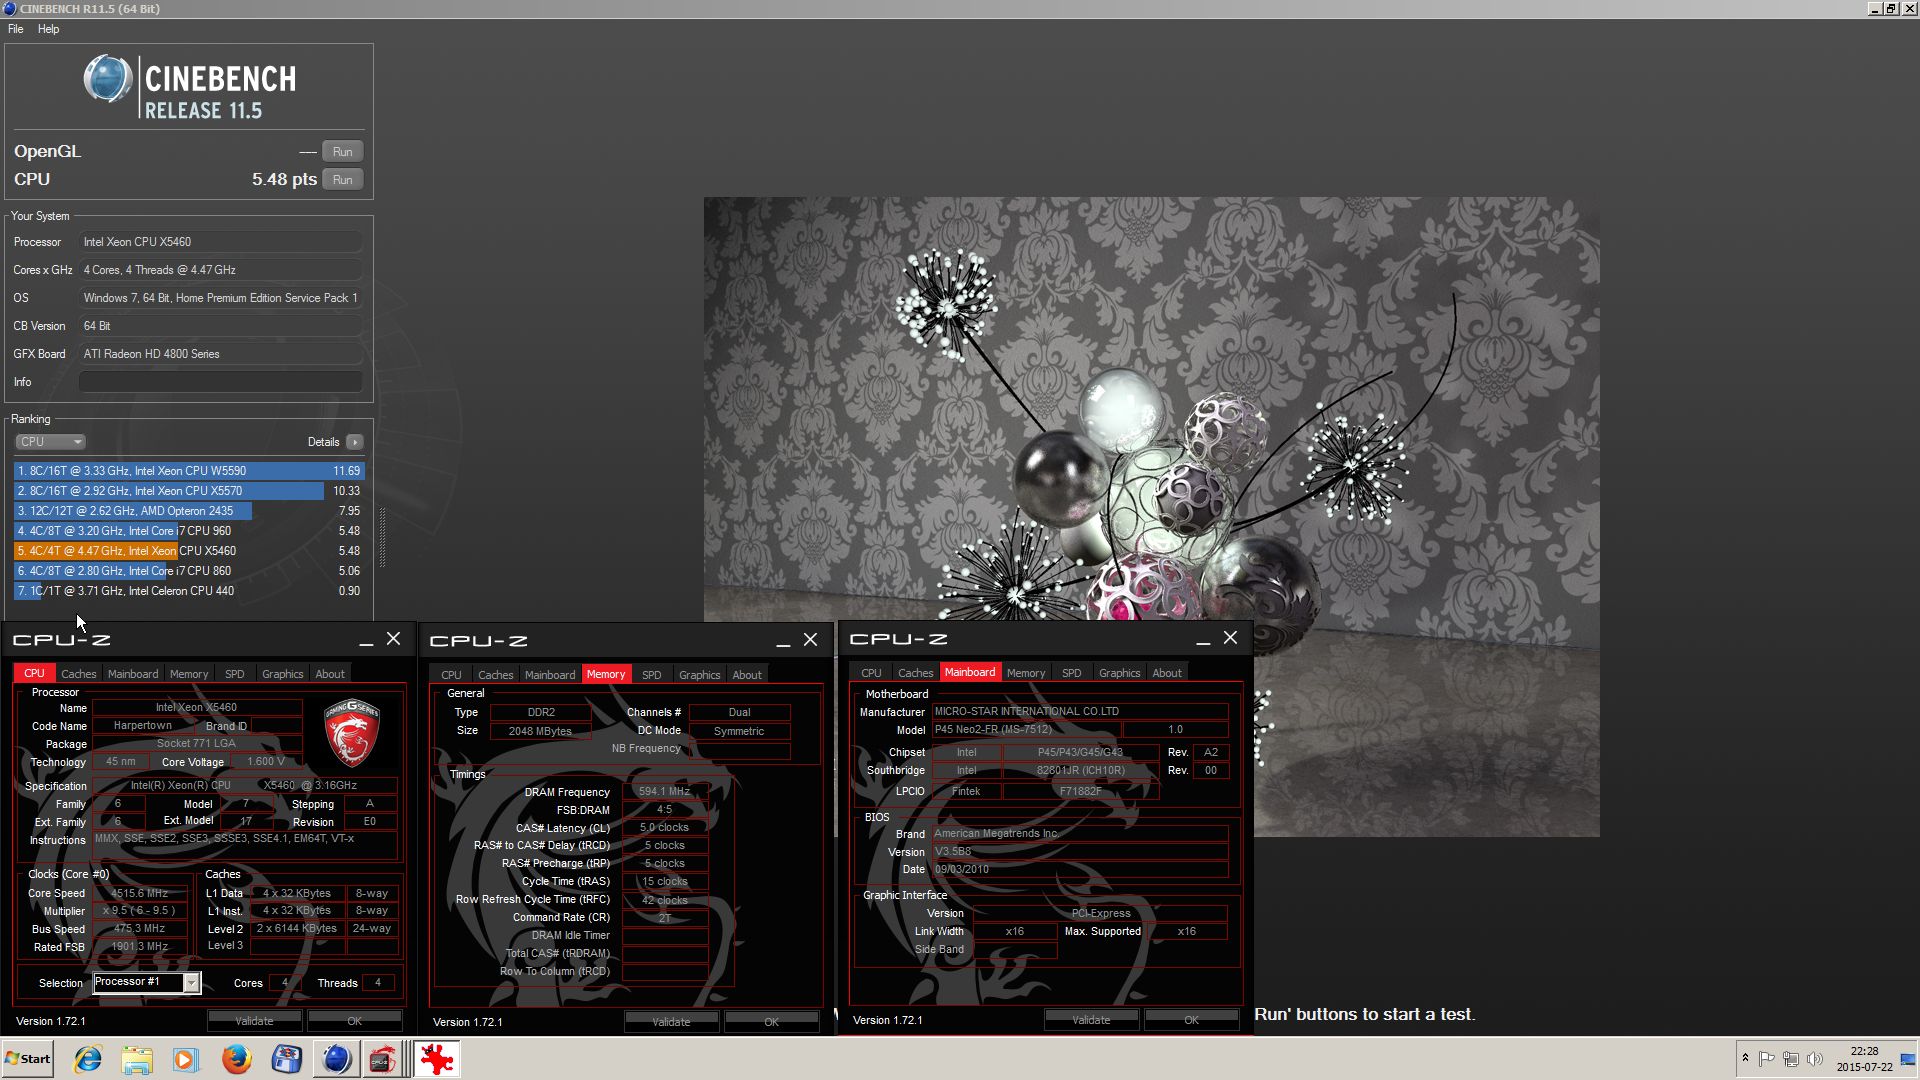1920x1080 pixels.
Task: Open Firefox from the taskbar
Action: click(x=236, y=1059)
